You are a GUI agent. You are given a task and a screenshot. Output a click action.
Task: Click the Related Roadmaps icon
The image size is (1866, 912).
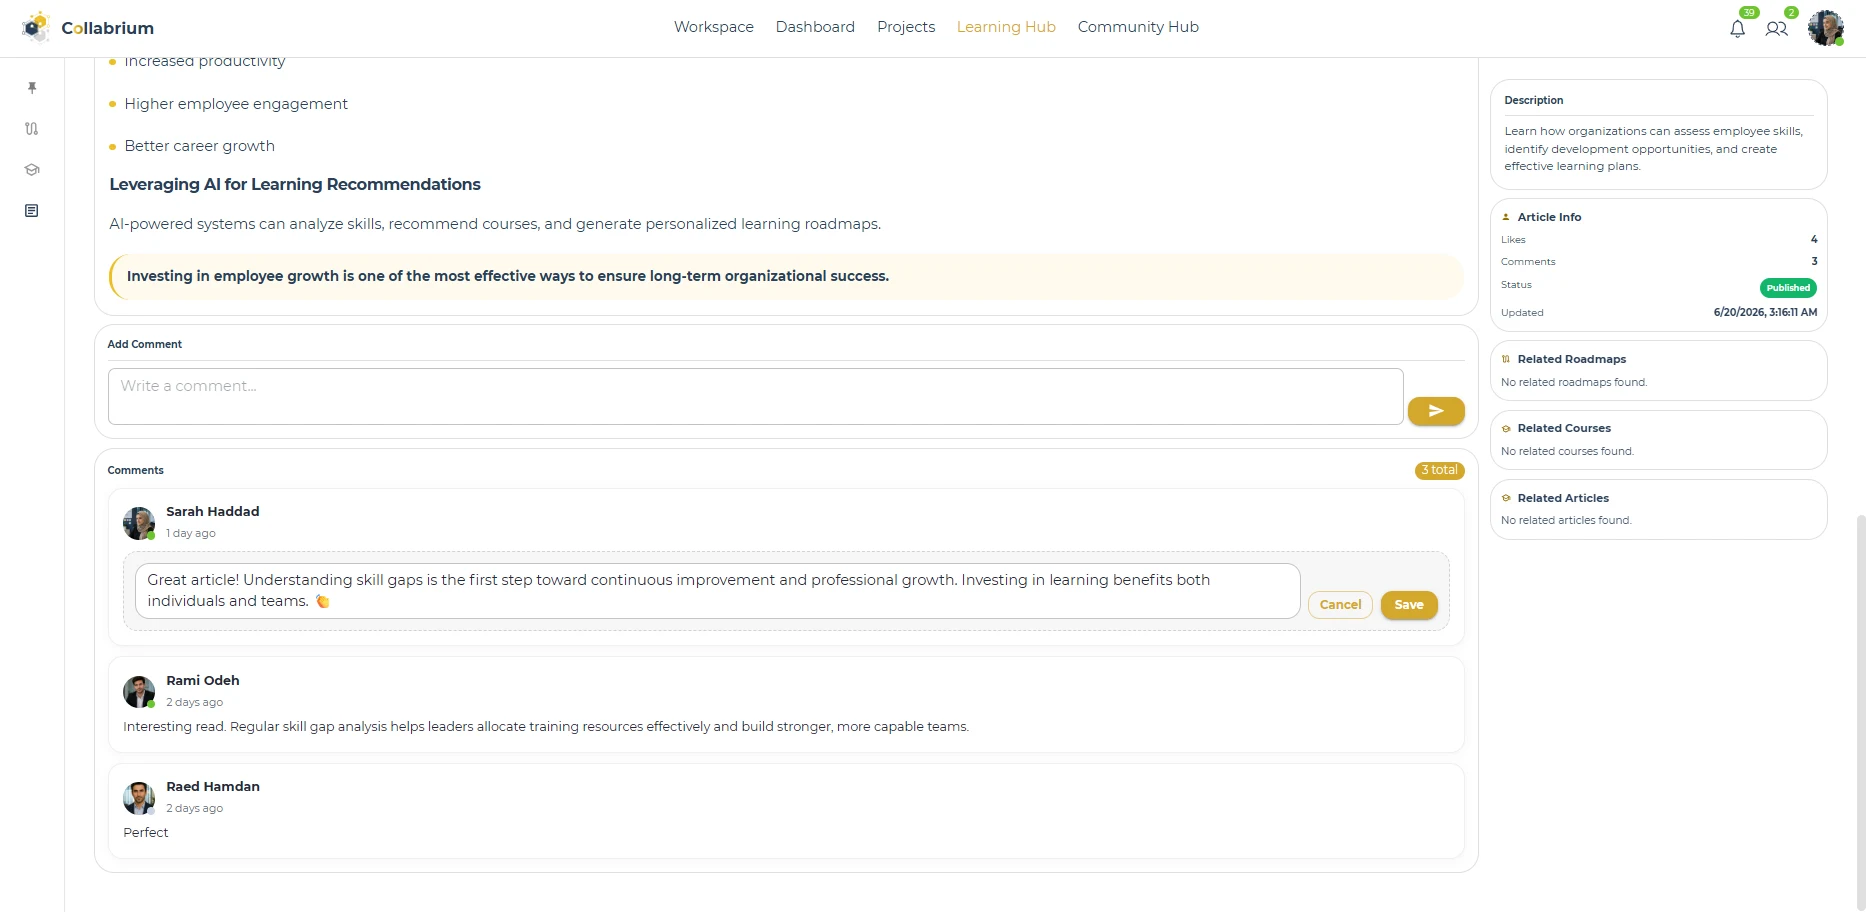(1506, 359)
